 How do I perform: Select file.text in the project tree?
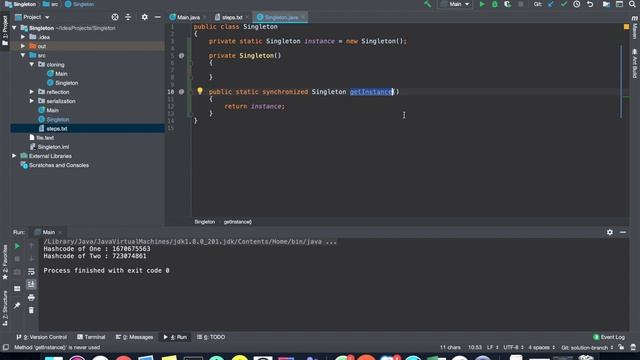pyautogui.click(x=41, y=138)
